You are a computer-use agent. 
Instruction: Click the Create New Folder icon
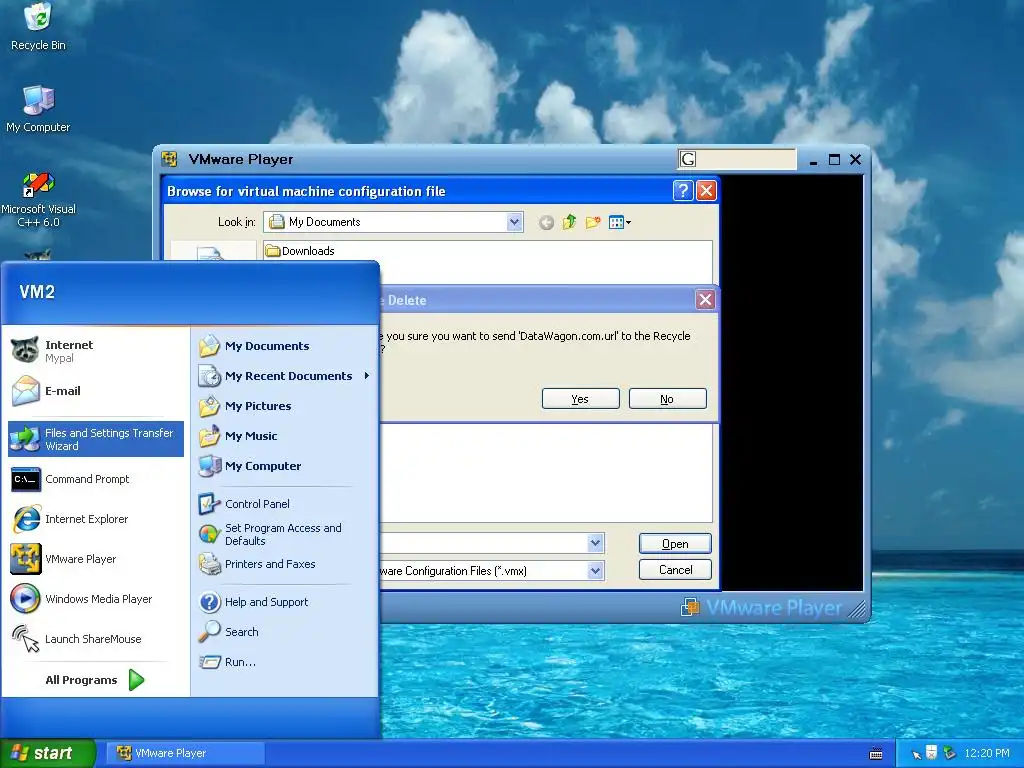click(x=593, y=222)
